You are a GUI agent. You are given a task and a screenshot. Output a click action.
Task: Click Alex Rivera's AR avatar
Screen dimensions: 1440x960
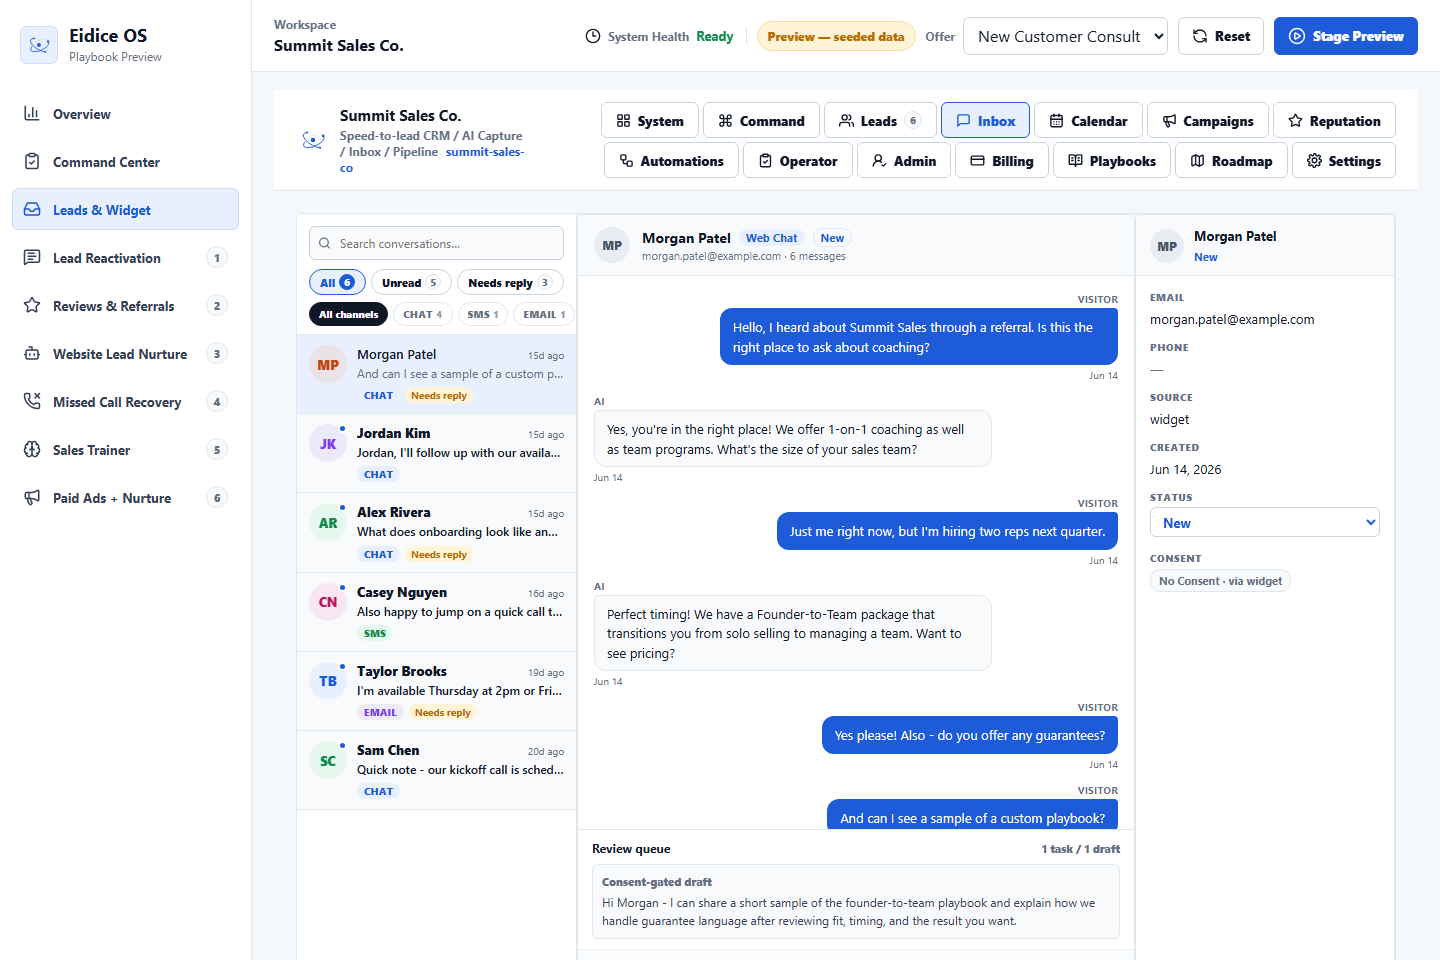pyautogui.click(x=328, y=523)
